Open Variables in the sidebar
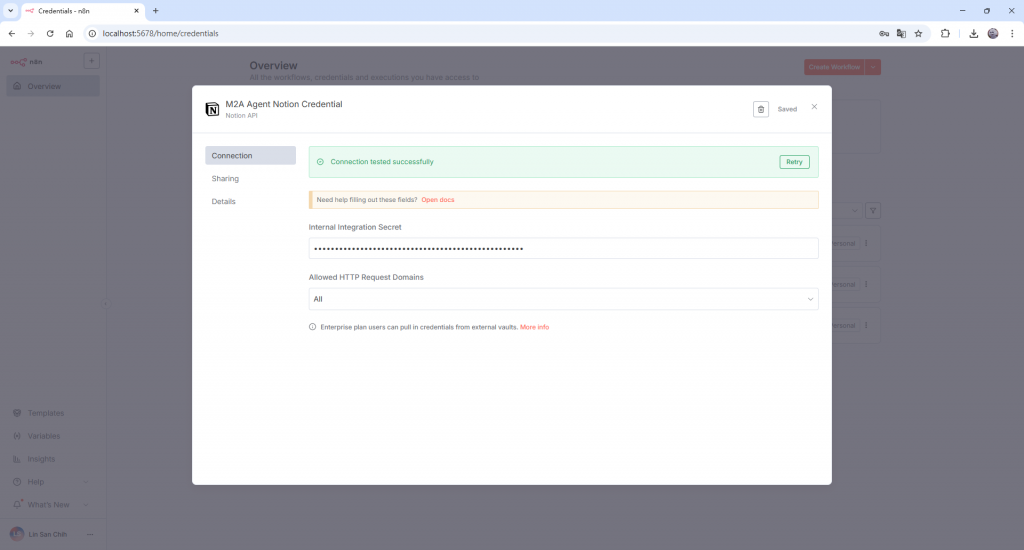Viewport: 1024px width, 550px height. pyautogui.click(x=44, y=436)
